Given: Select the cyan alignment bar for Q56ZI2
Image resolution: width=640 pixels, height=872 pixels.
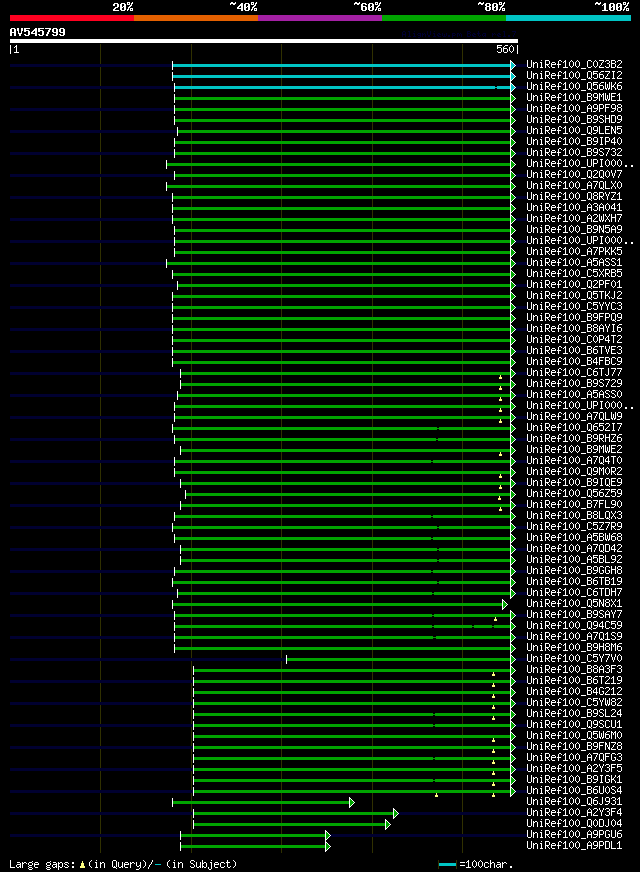Looking at the screenshot, I should pos(341,76).
